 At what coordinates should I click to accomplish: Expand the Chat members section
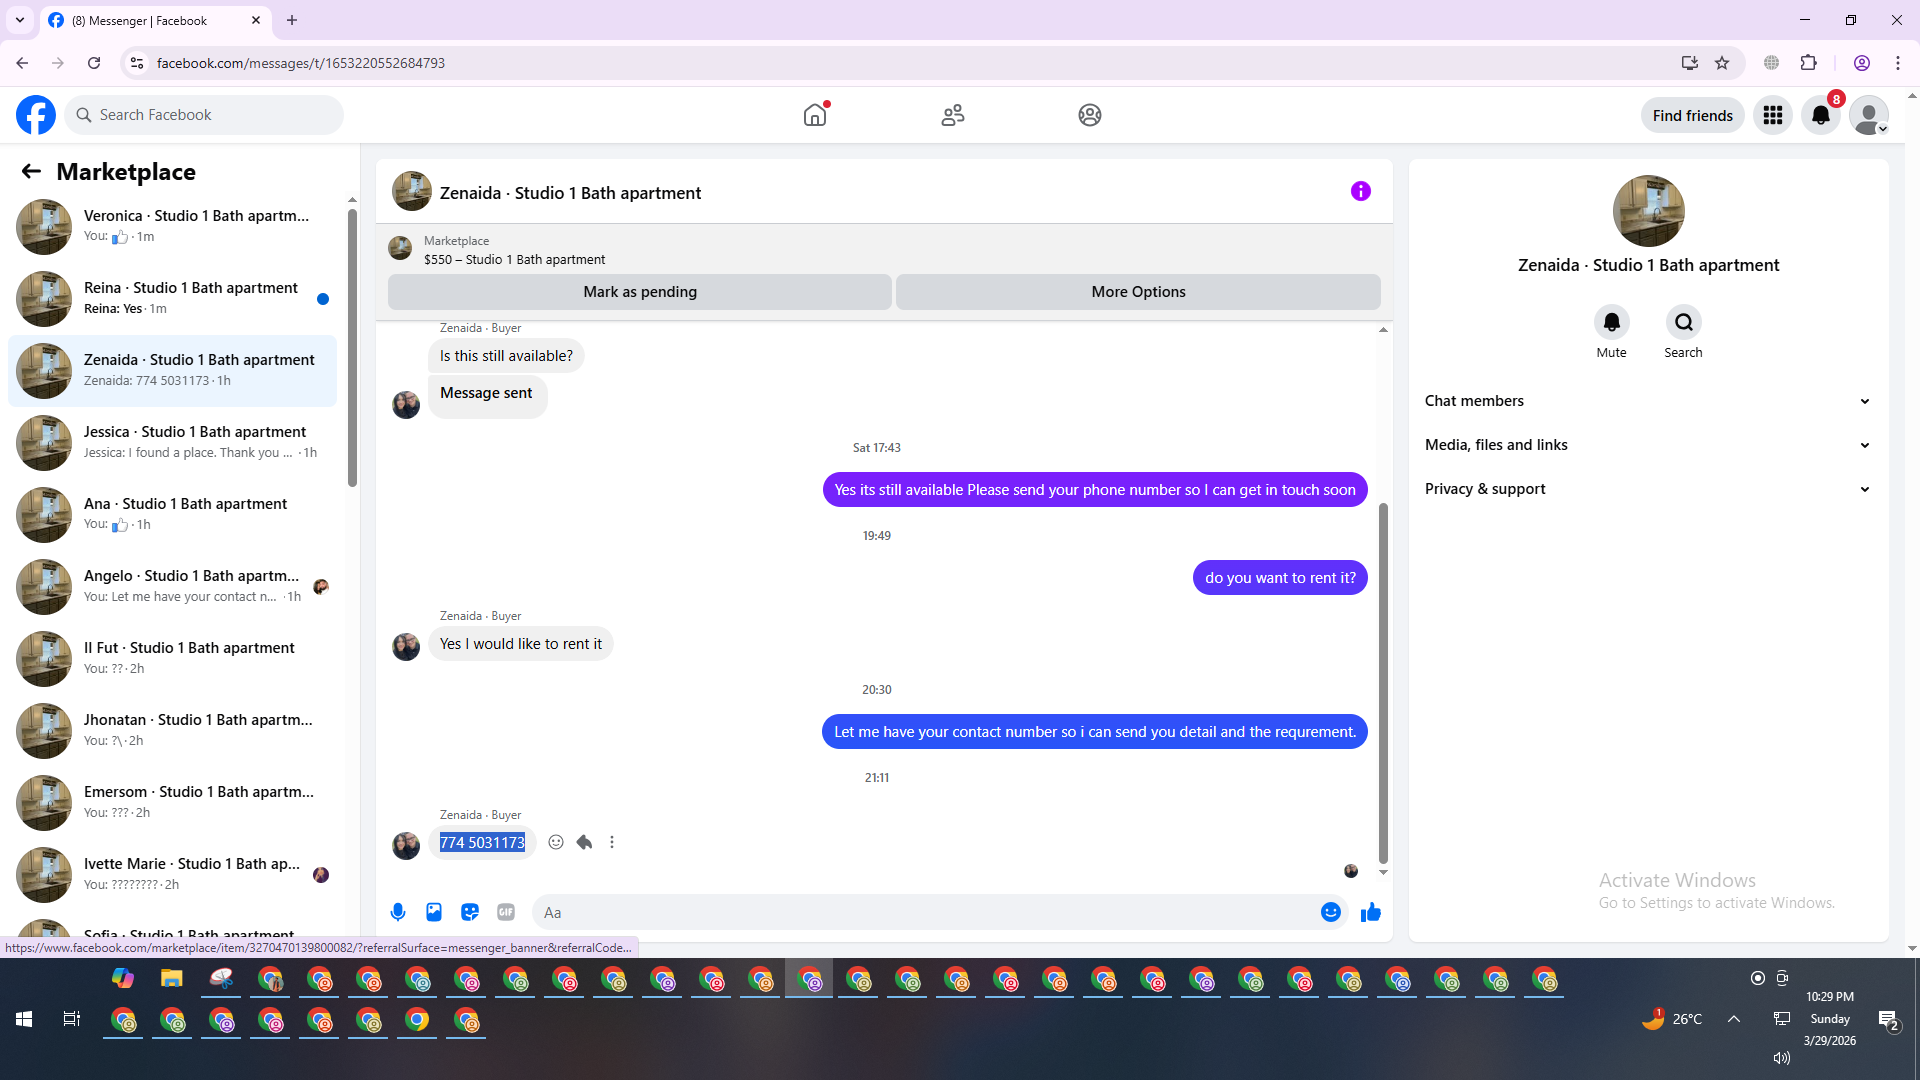click(1648, 401)
